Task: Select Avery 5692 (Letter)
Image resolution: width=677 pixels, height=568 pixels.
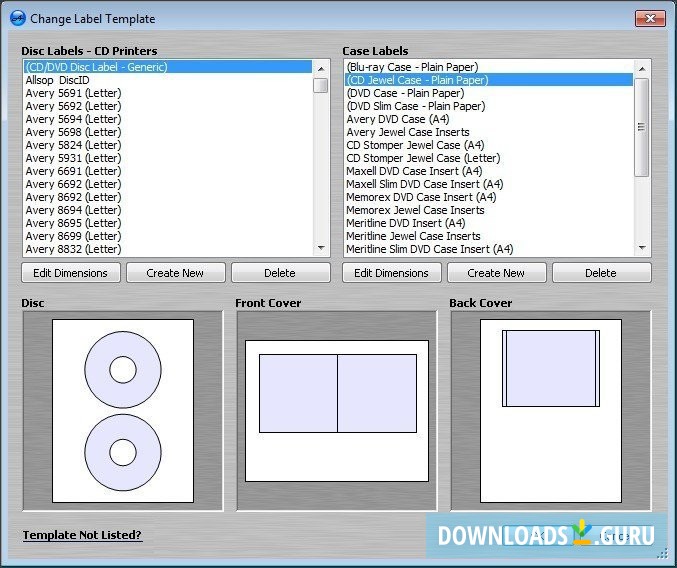Action: (x=168, y=106)
